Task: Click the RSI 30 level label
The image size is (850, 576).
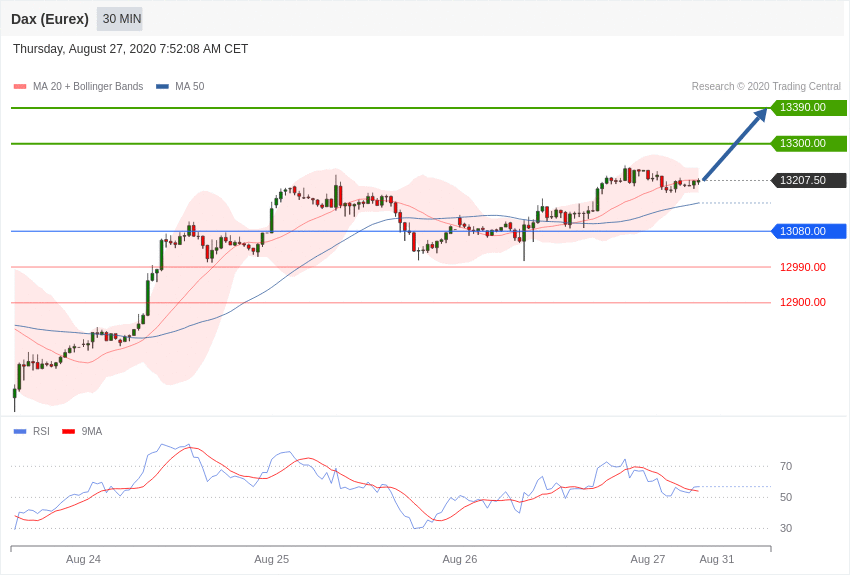Action: tap(786, 528)
